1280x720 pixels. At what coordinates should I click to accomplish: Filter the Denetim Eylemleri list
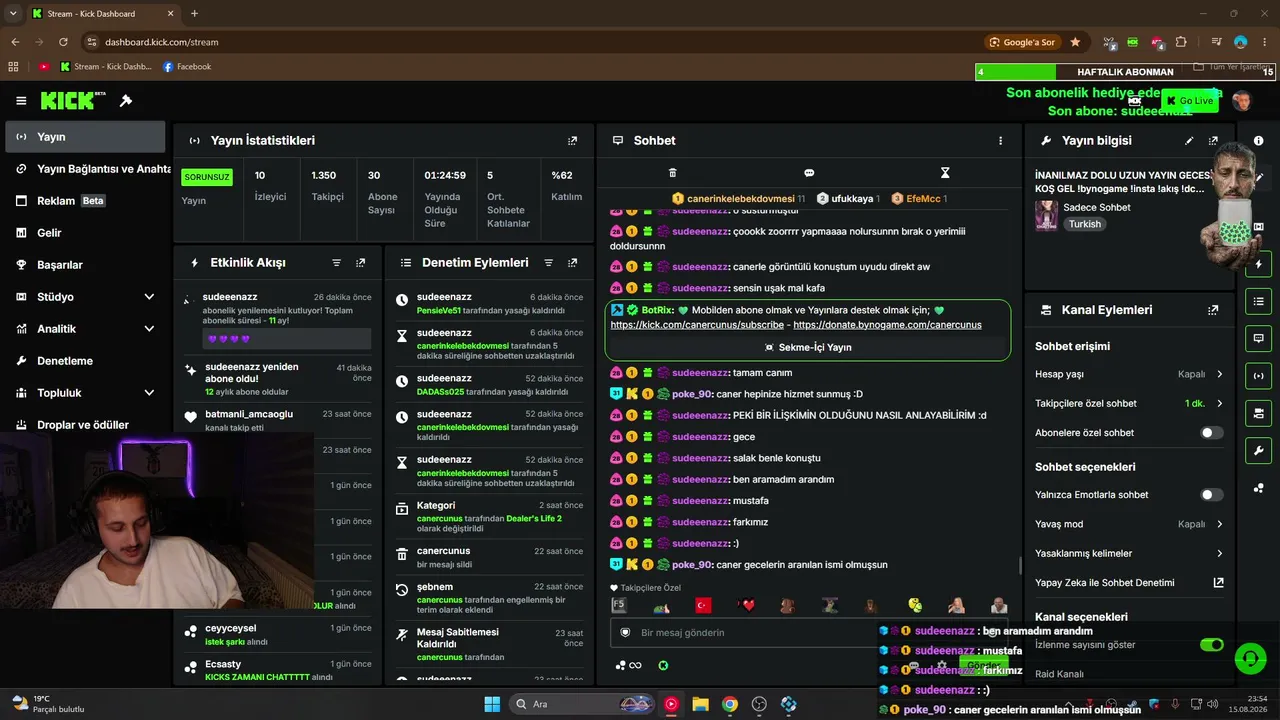[x=548, y=263]
